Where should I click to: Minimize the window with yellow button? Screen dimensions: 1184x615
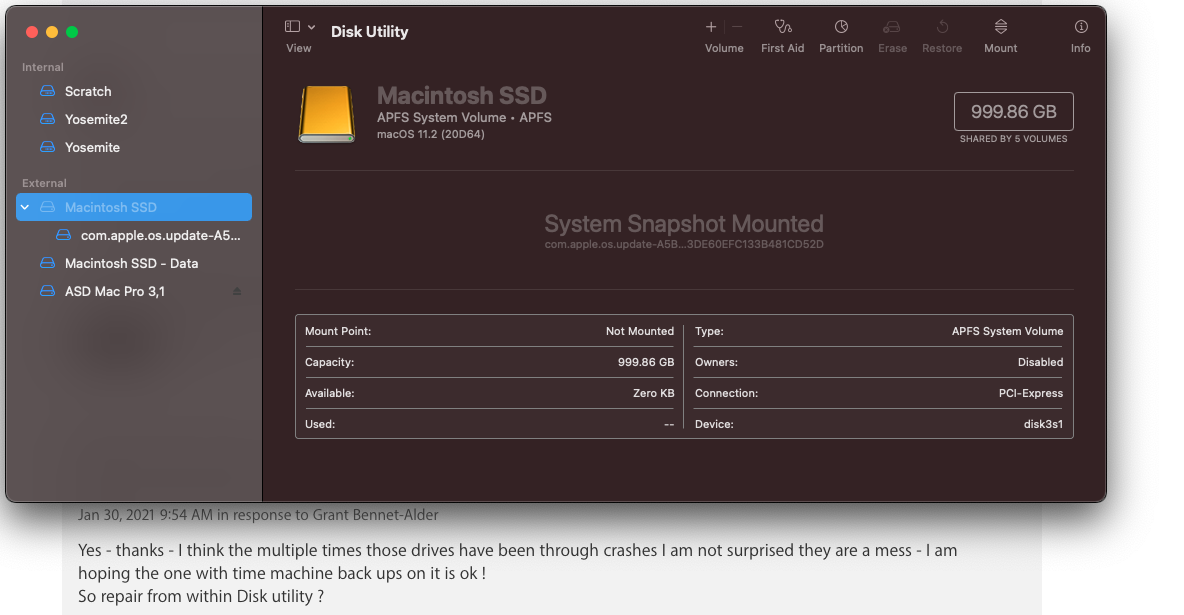(52, 32)
